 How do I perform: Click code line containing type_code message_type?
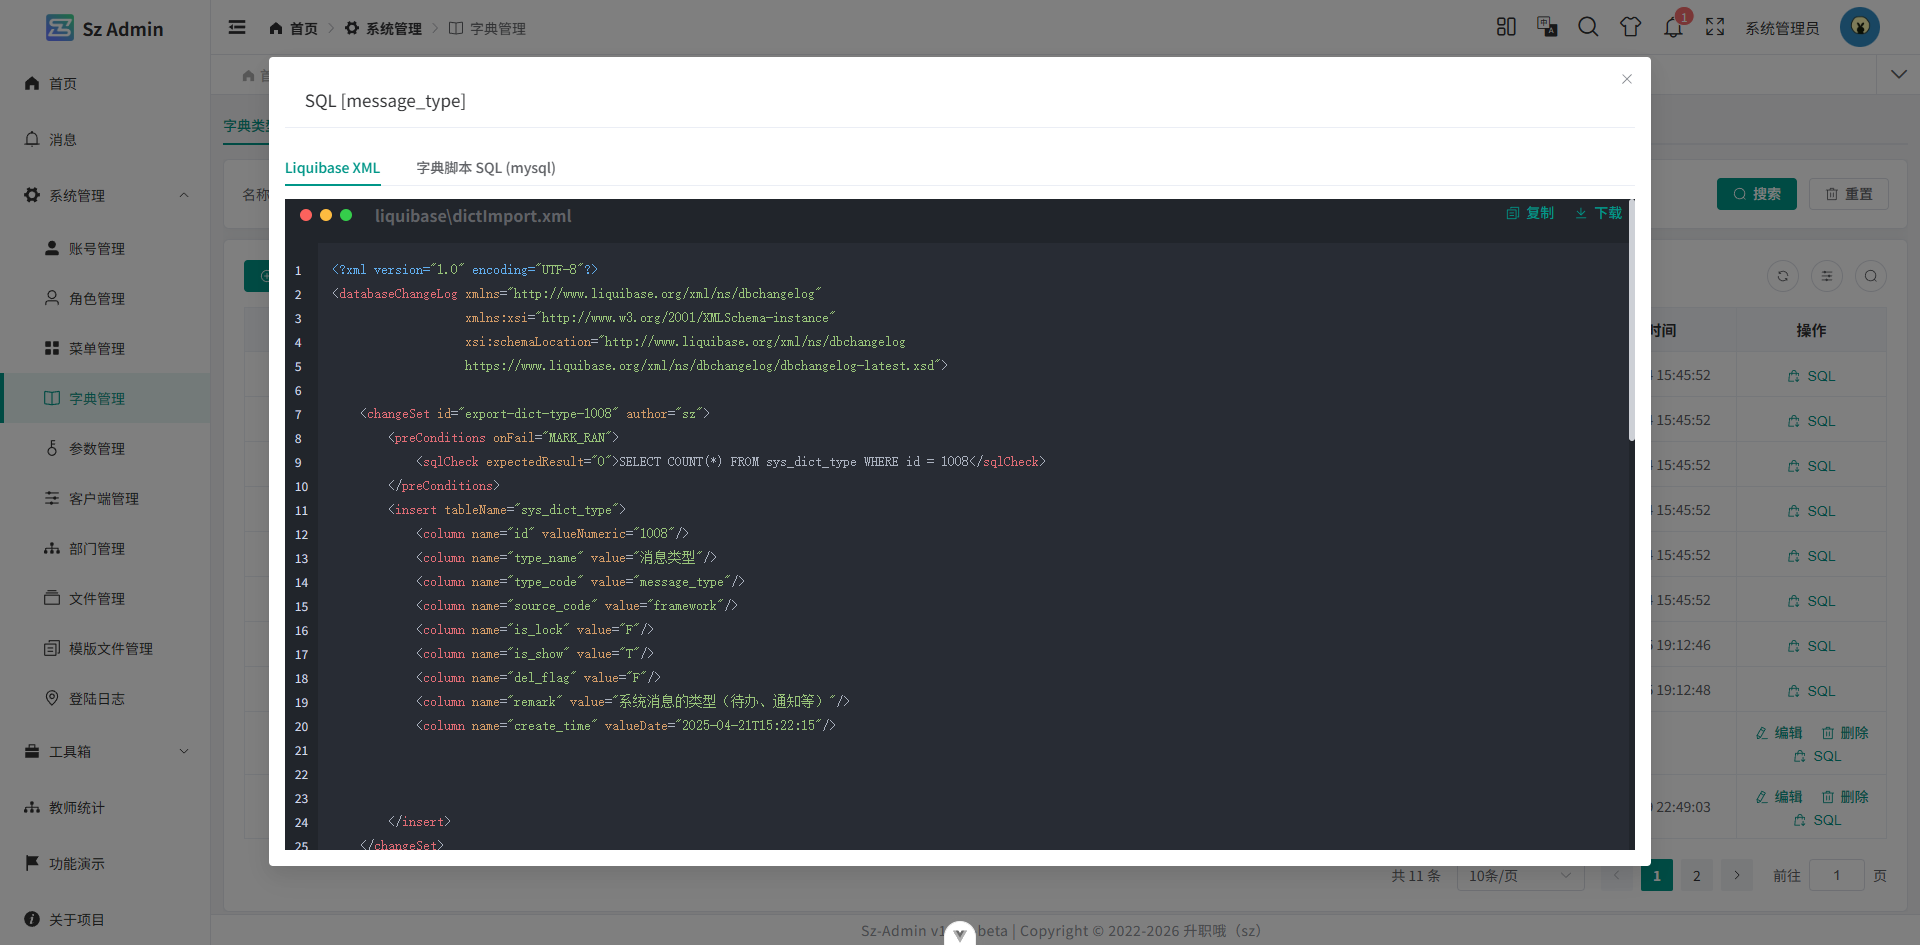[580, 581]
